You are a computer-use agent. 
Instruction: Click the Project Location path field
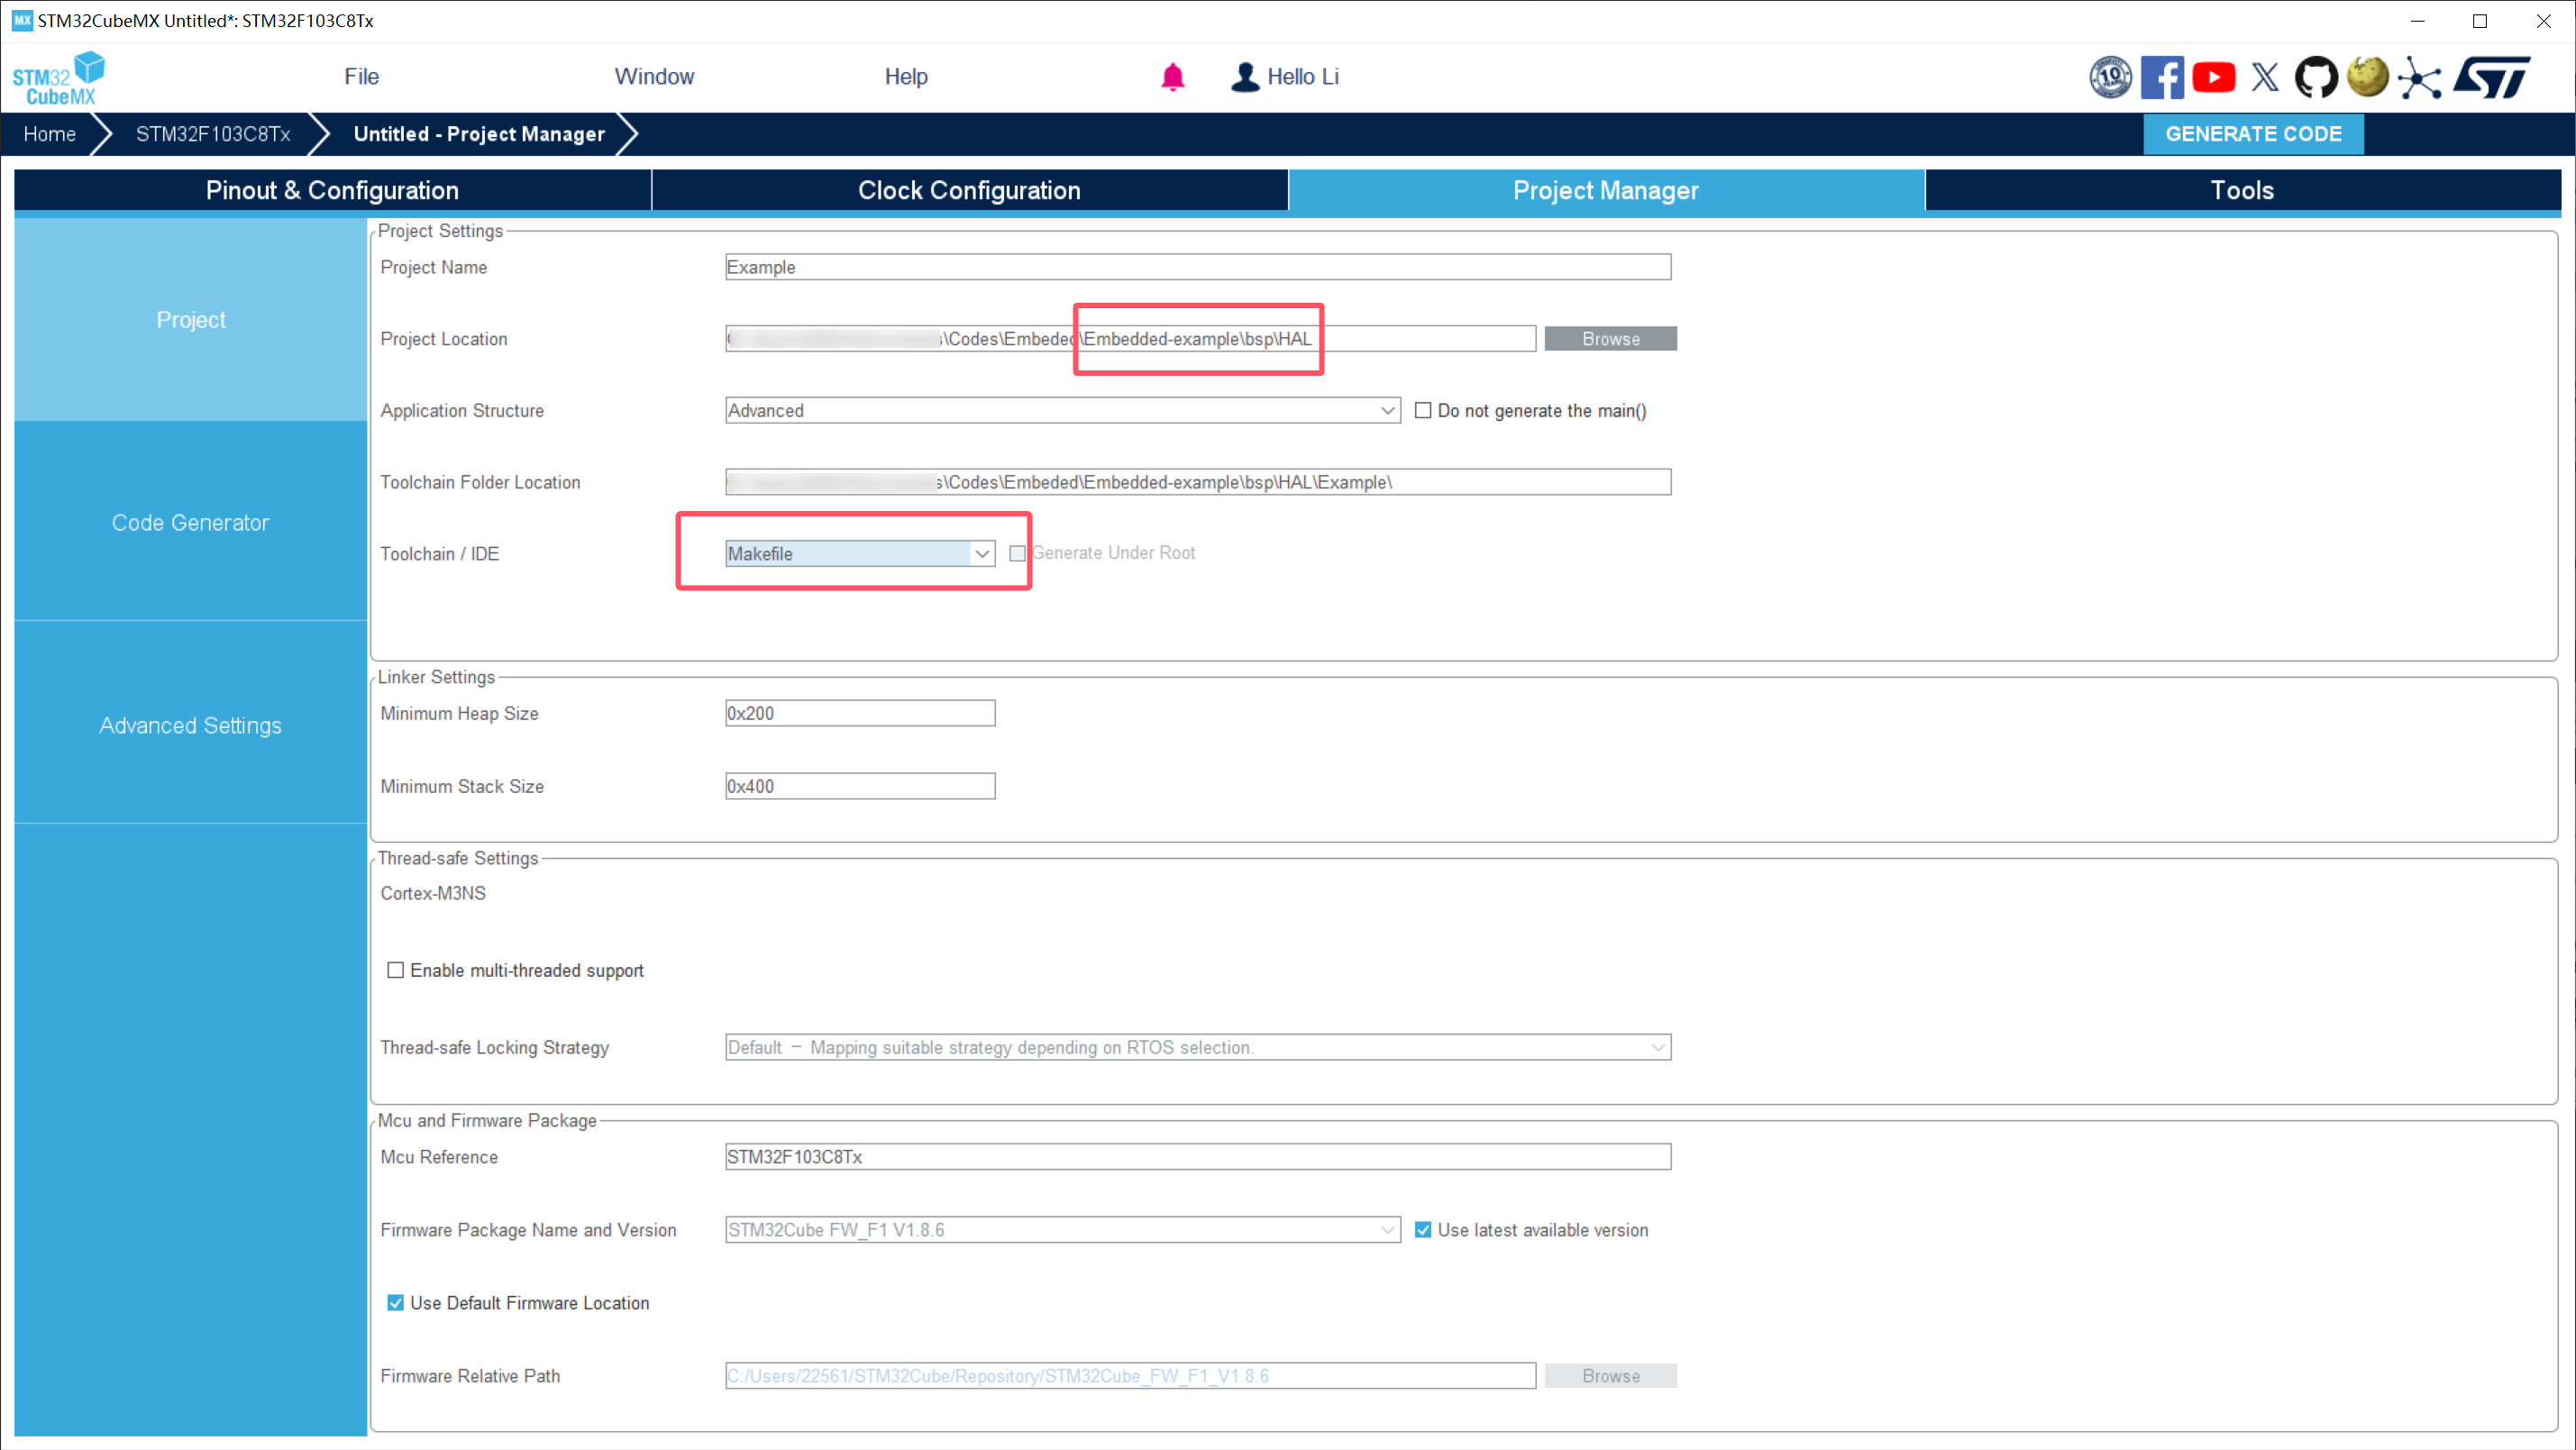point(1130,339)
